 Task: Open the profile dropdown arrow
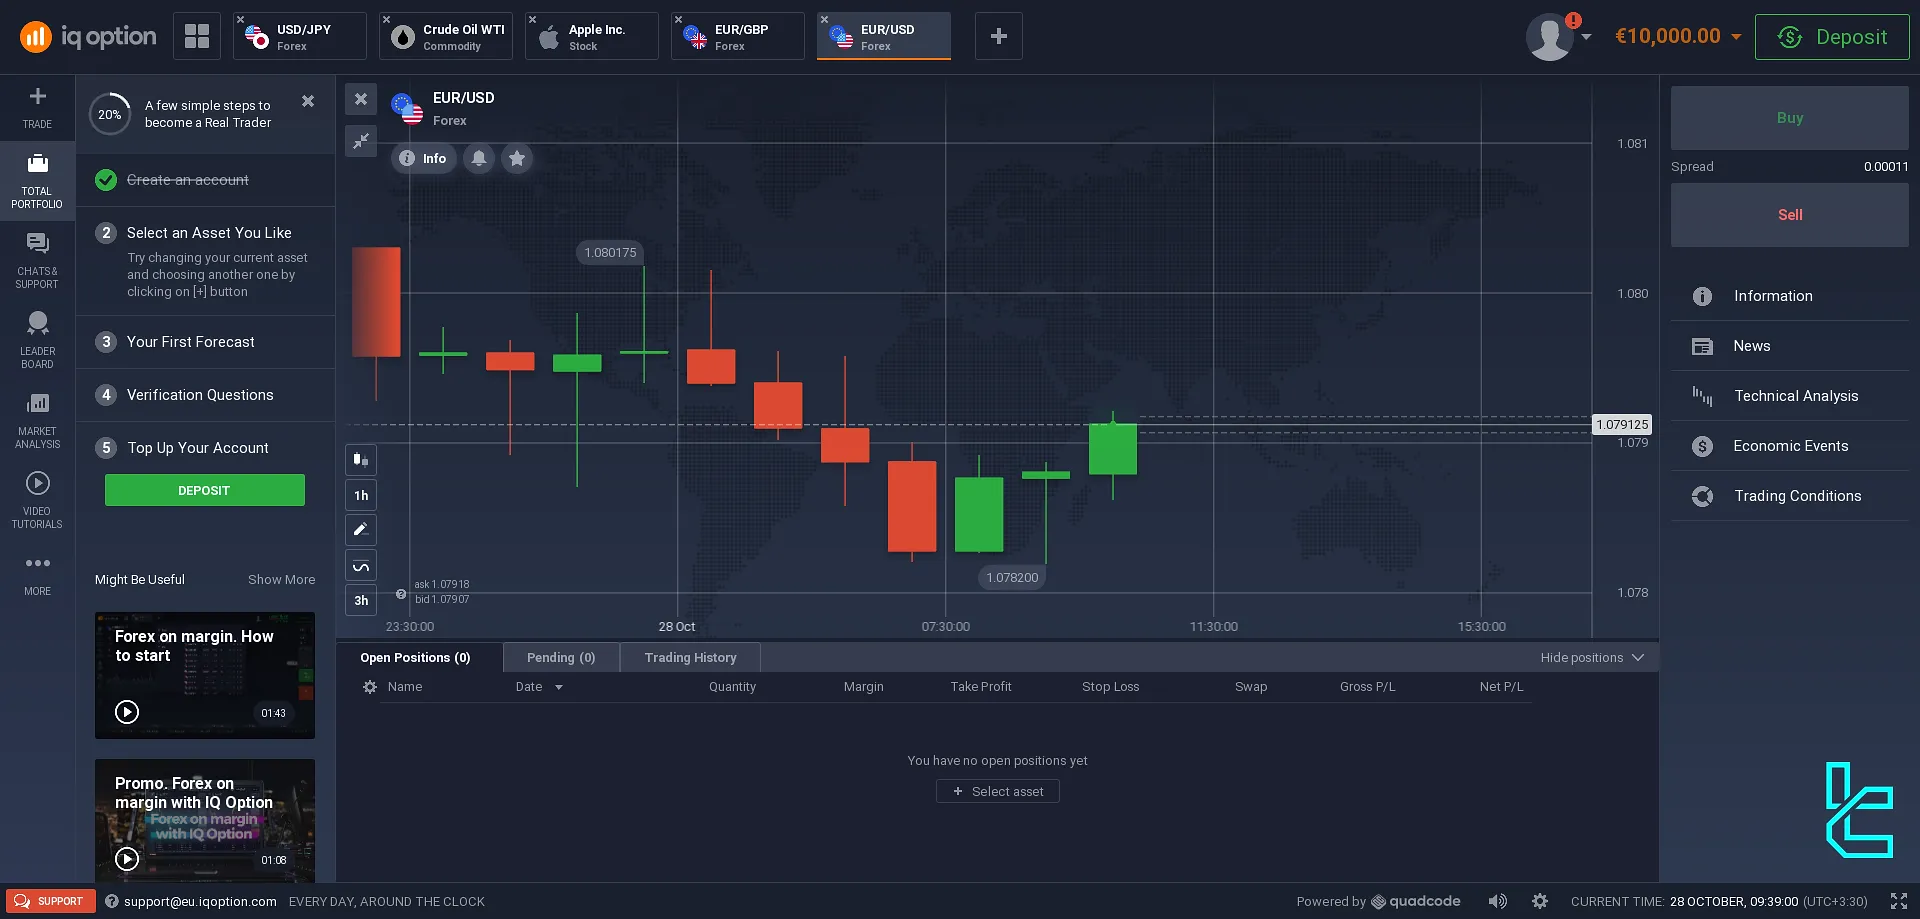pos(1586,37)
